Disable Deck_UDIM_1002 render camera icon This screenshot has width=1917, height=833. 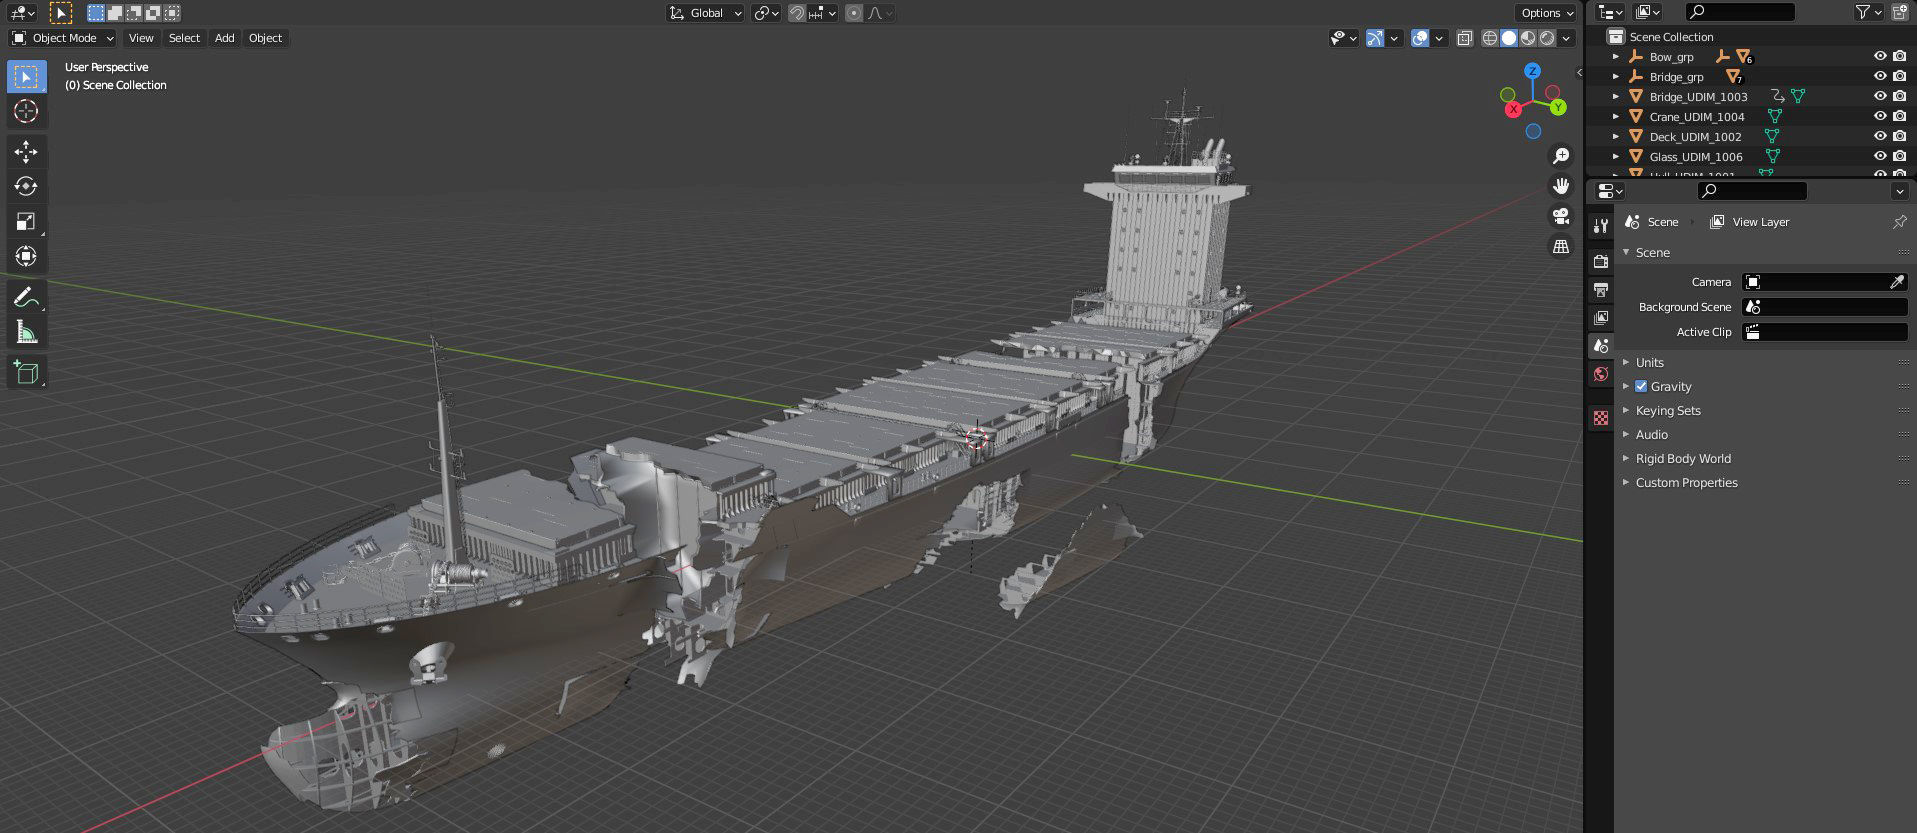tap(1899, 137)
